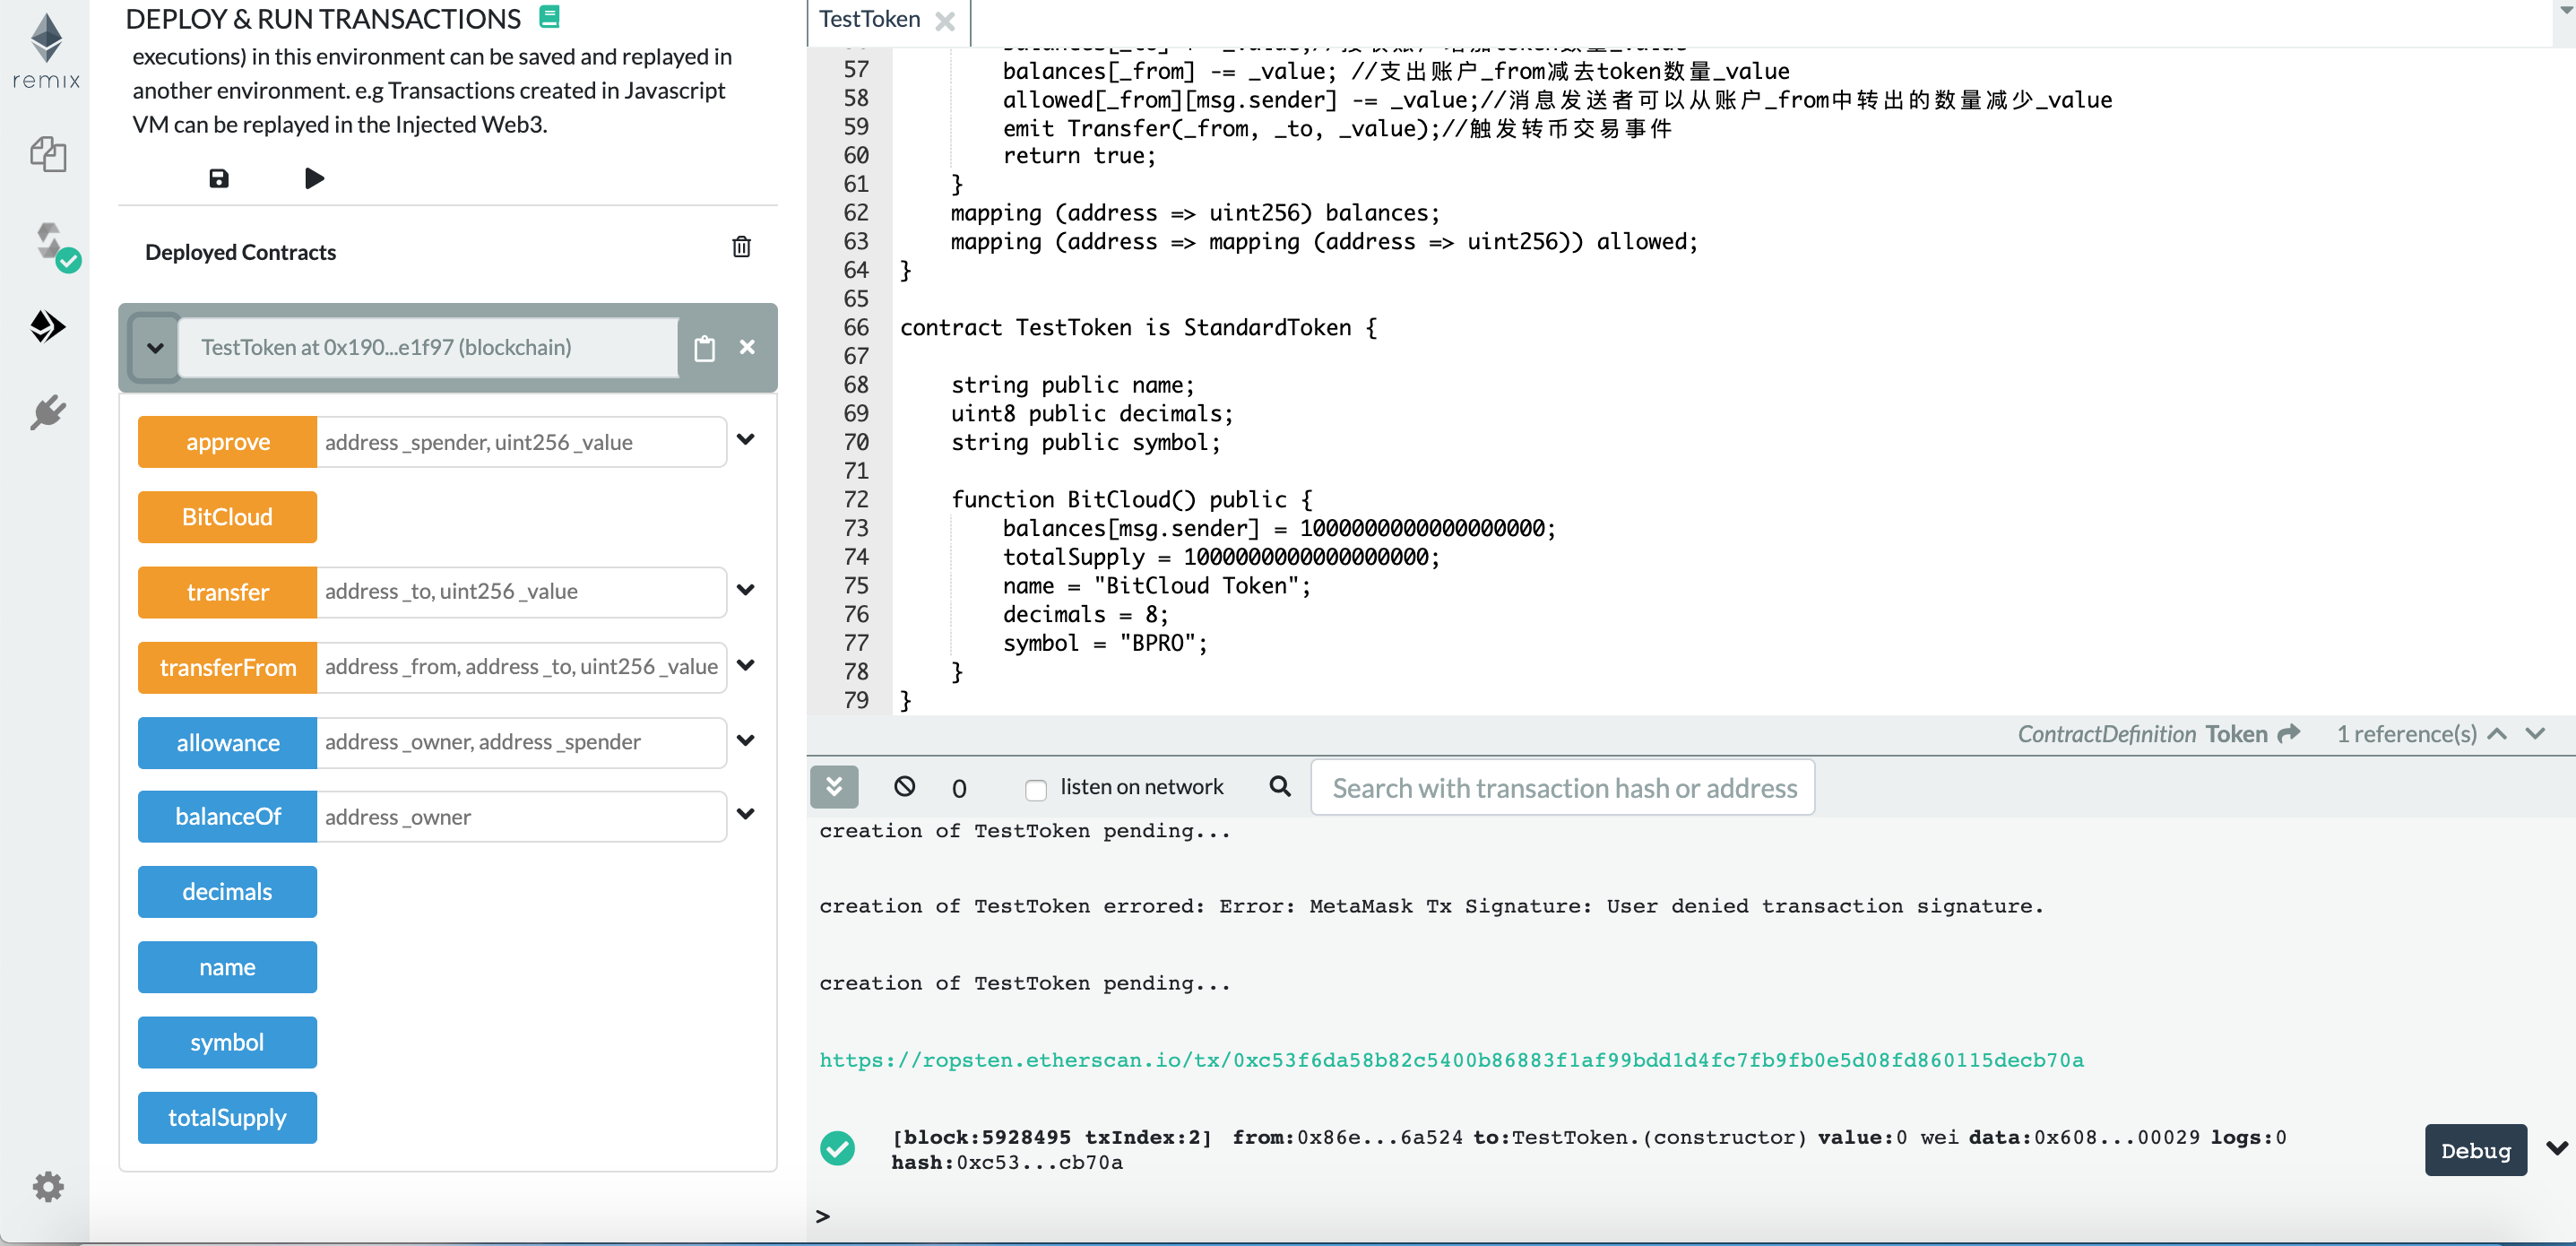Expand the transaction log details arrow

[2555, 1148]
